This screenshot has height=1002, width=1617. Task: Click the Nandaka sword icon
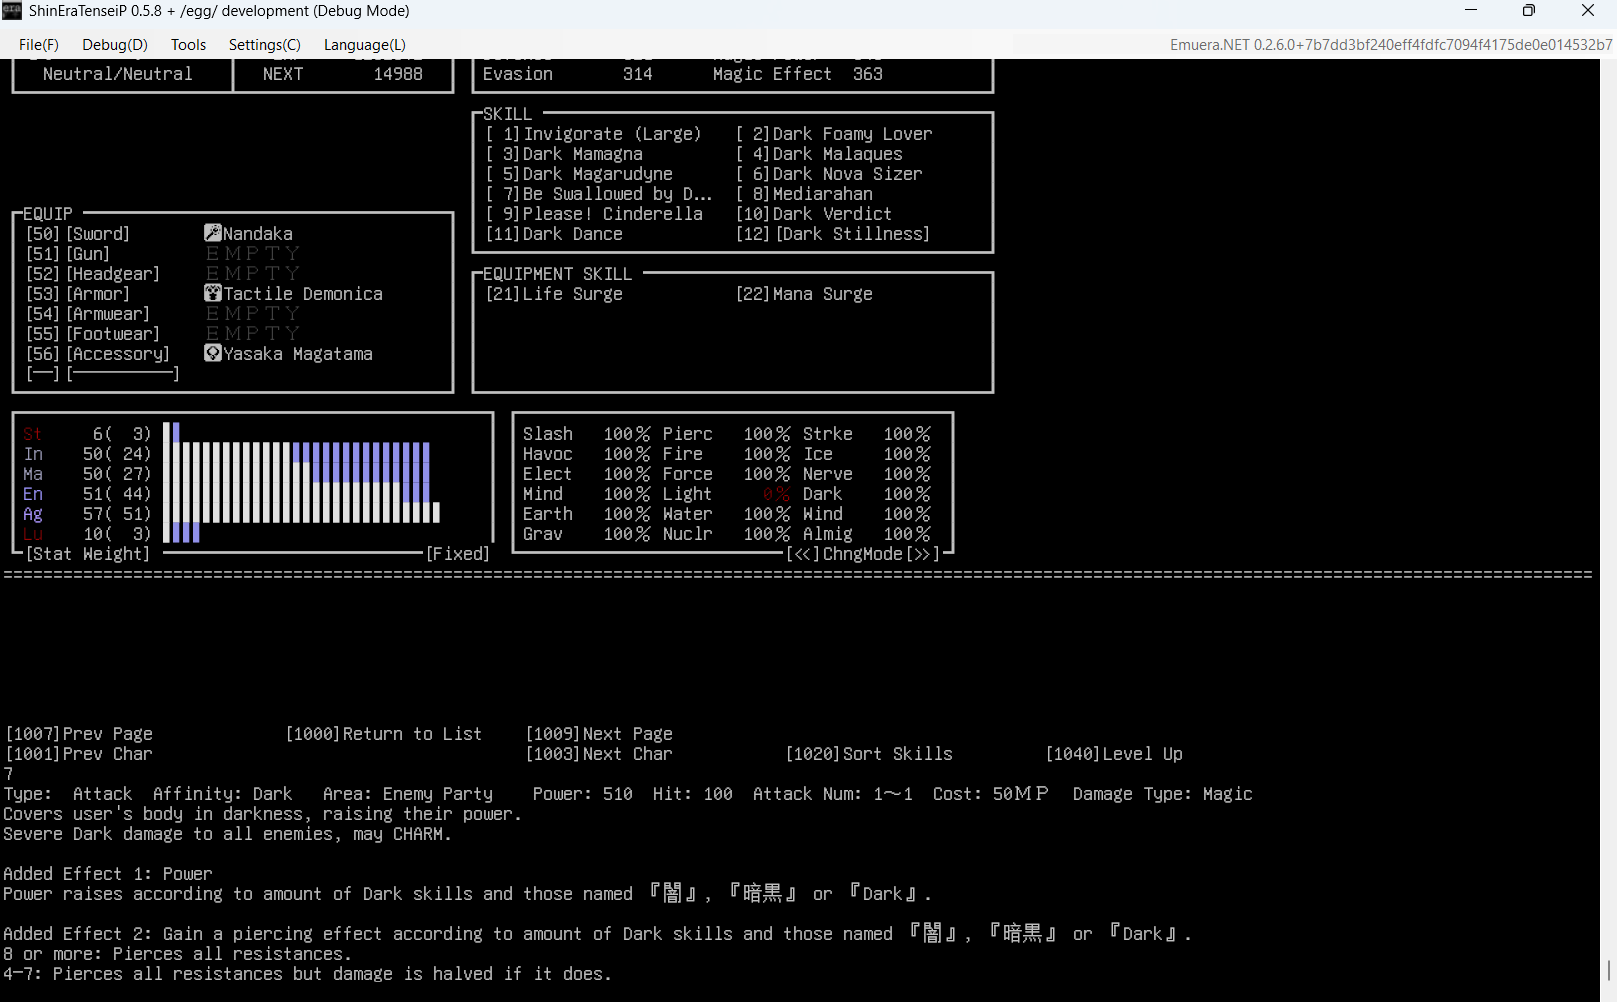point(212,233)
